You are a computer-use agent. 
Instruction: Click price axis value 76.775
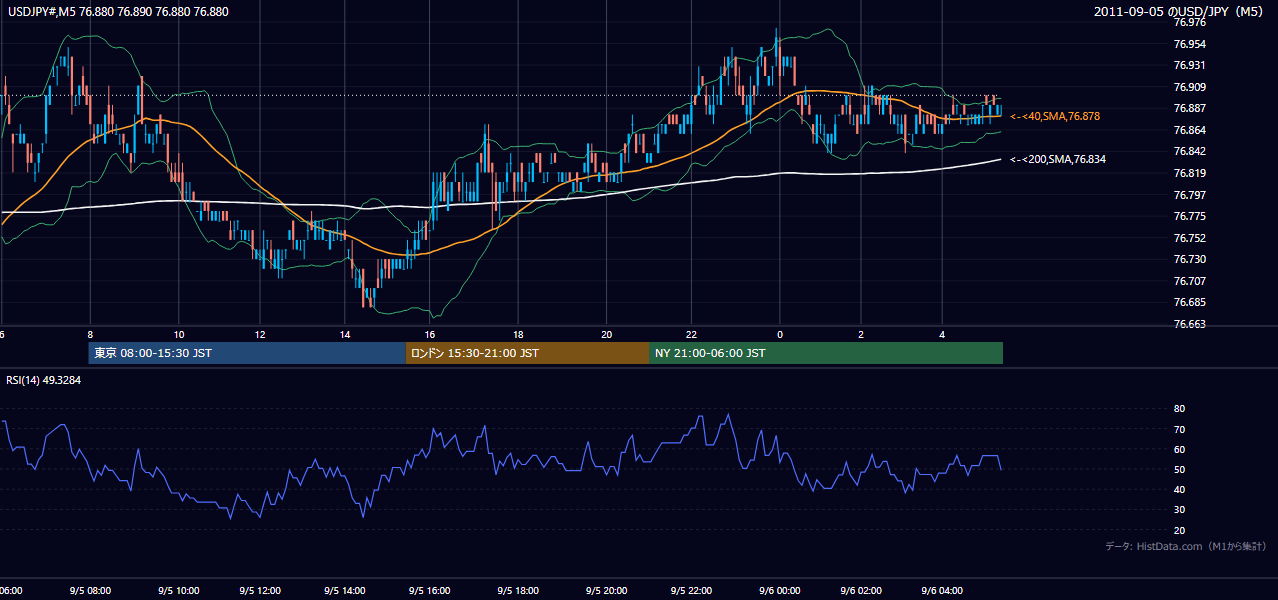(x=1189, y=216)
